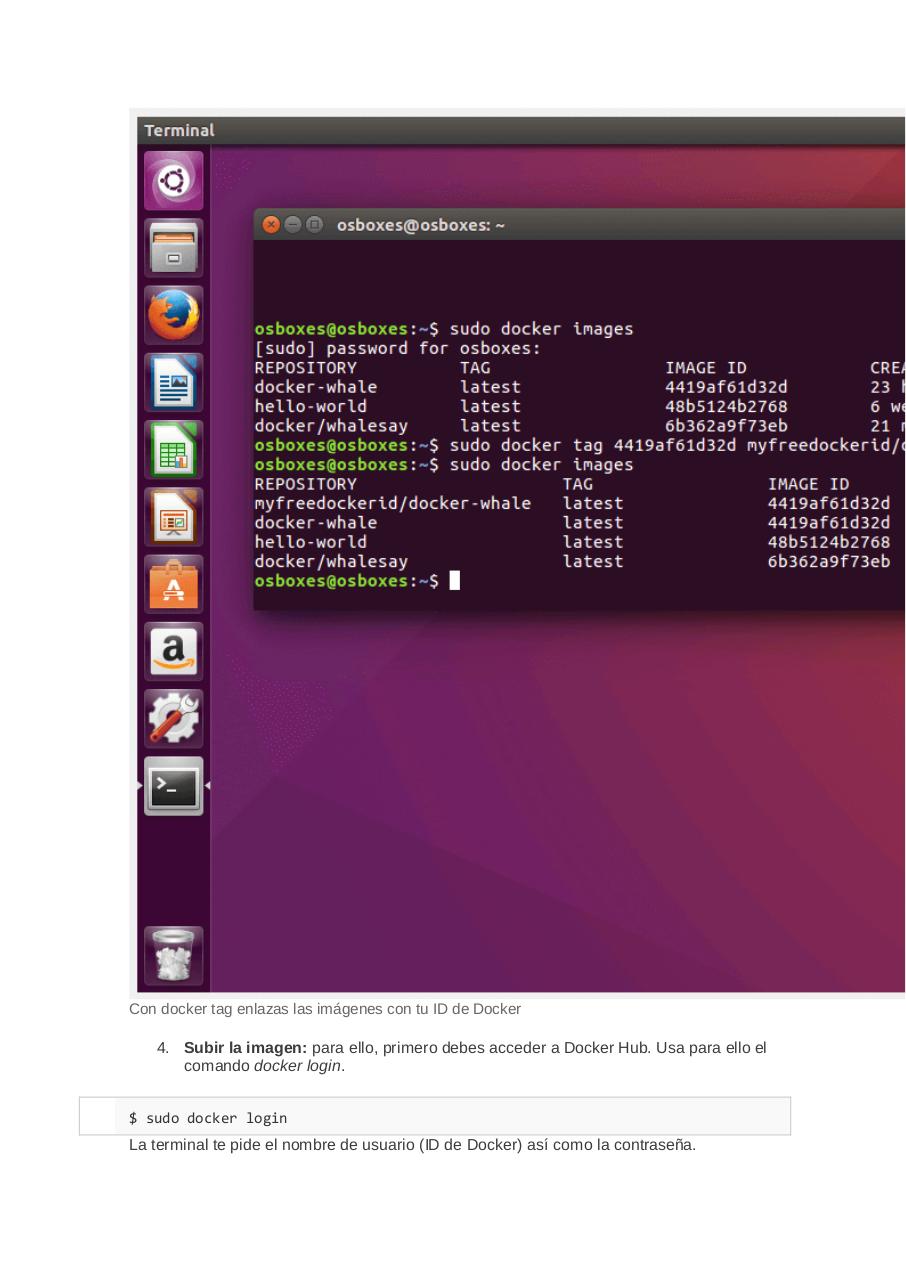The width and height of the screenshot is (906, 1280).
Task: Open the Files file manager from launcher
Action: point(173,247)
